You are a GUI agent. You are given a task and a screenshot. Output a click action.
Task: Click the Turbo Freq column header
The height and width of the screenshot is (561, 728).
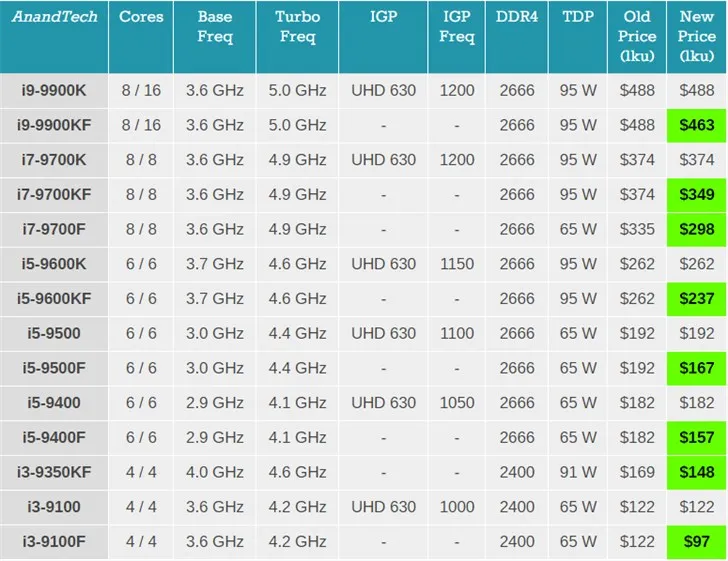(297, 37)
